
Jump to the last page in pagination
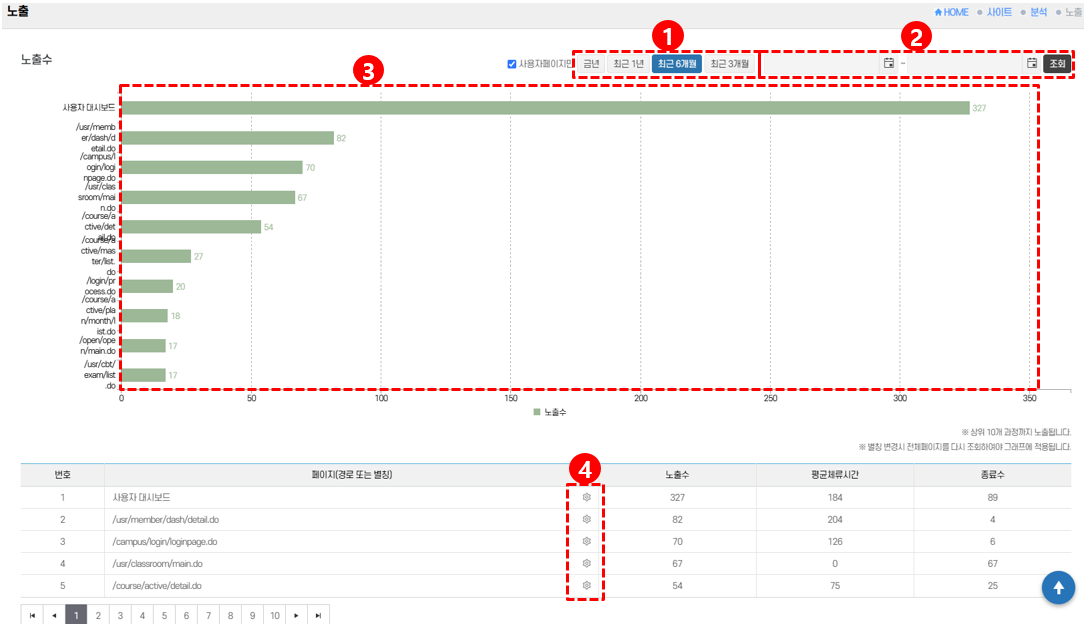[318, 615]
